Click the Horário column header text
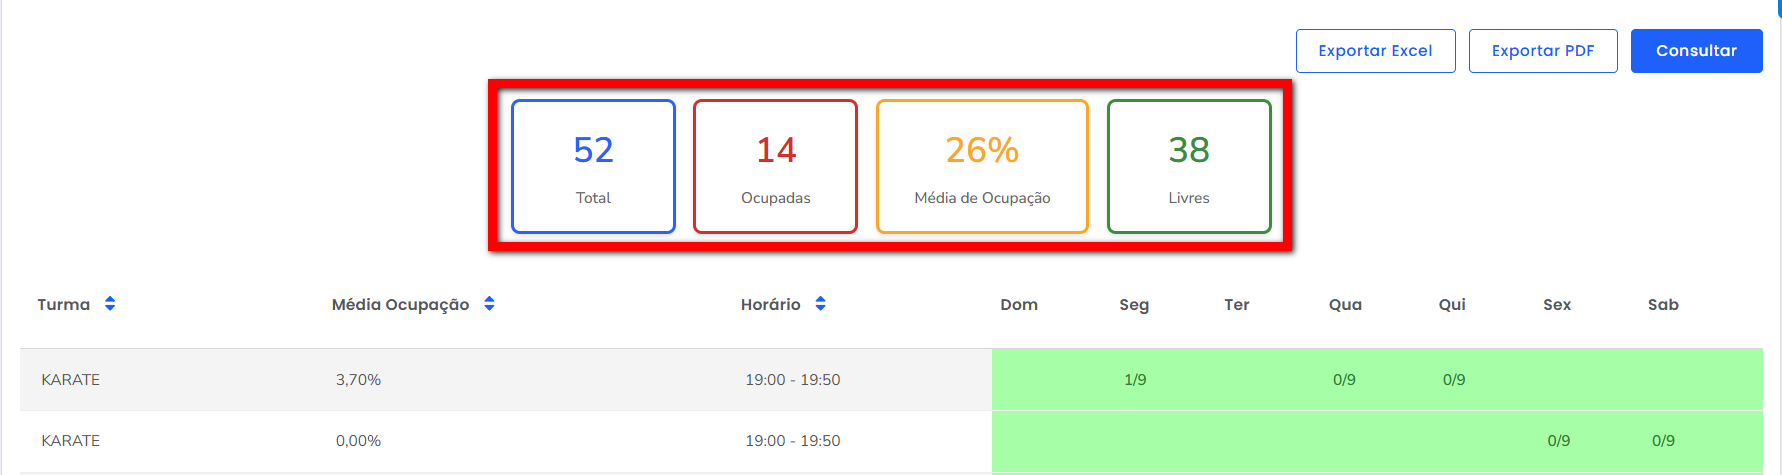 pos(770,305)
